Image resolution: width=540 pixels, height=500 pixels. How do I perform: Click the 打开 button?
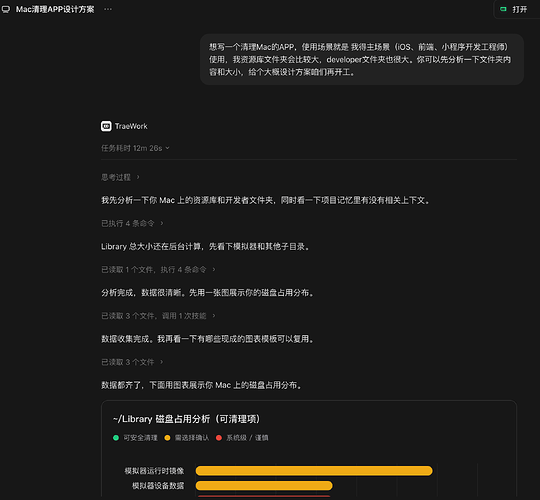click(x=516, y=9)
